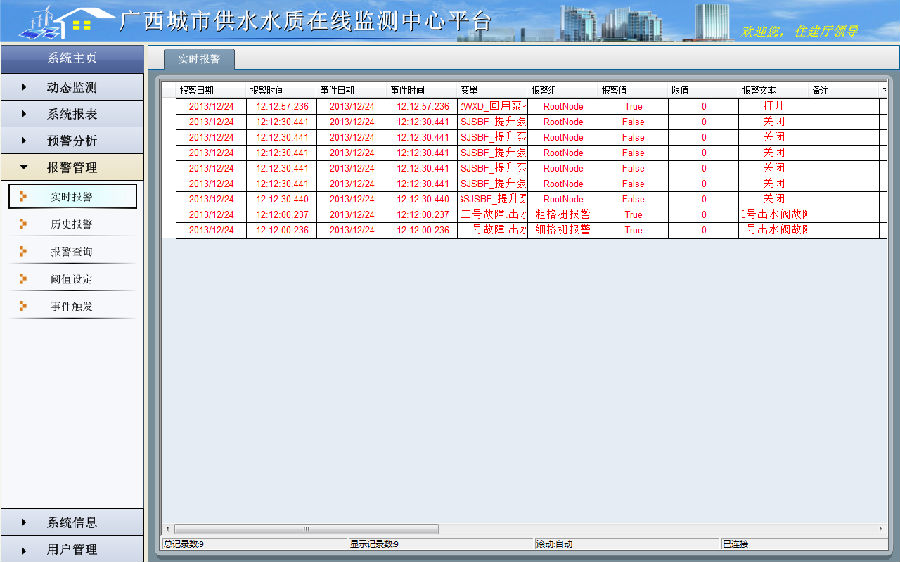Expand the 系统报表 section
The height and width of the screenshot is (562, 900).
point(71,115)
